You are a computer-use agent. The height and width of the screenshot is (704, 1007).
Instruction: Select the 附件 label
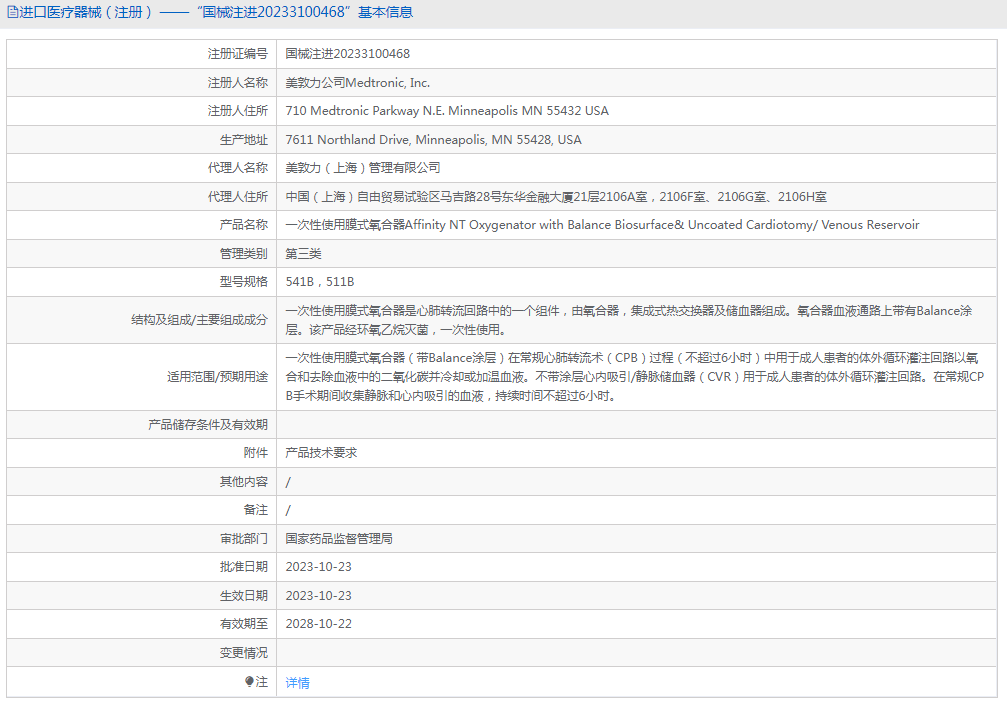[256, 453]
